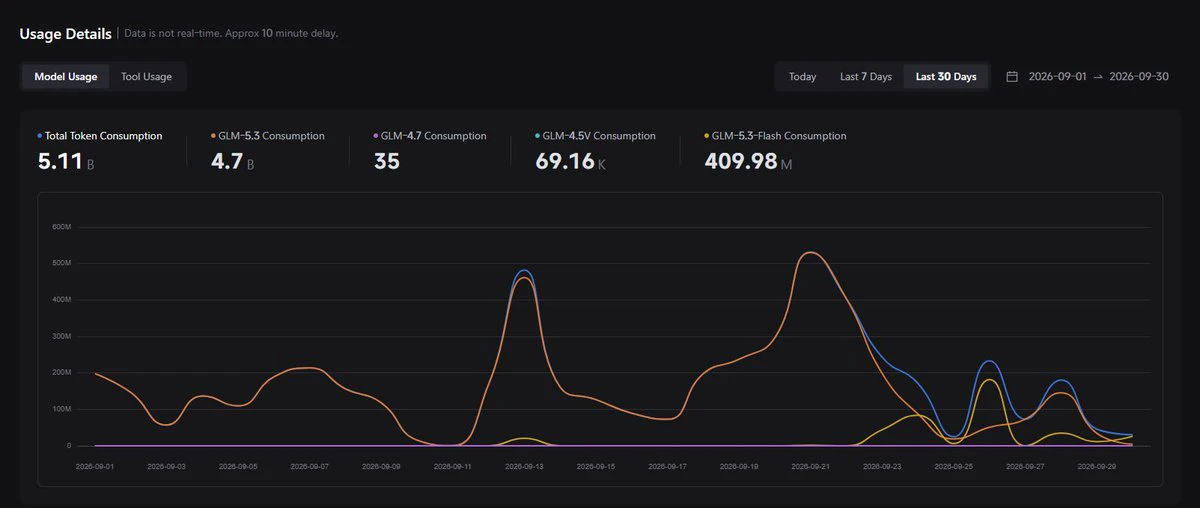The height and width of the screenshot is (508, 1200).
Task: Toggle GLM-5.3 Consumption orange legend dot
Action: click(x=214, y=135)
